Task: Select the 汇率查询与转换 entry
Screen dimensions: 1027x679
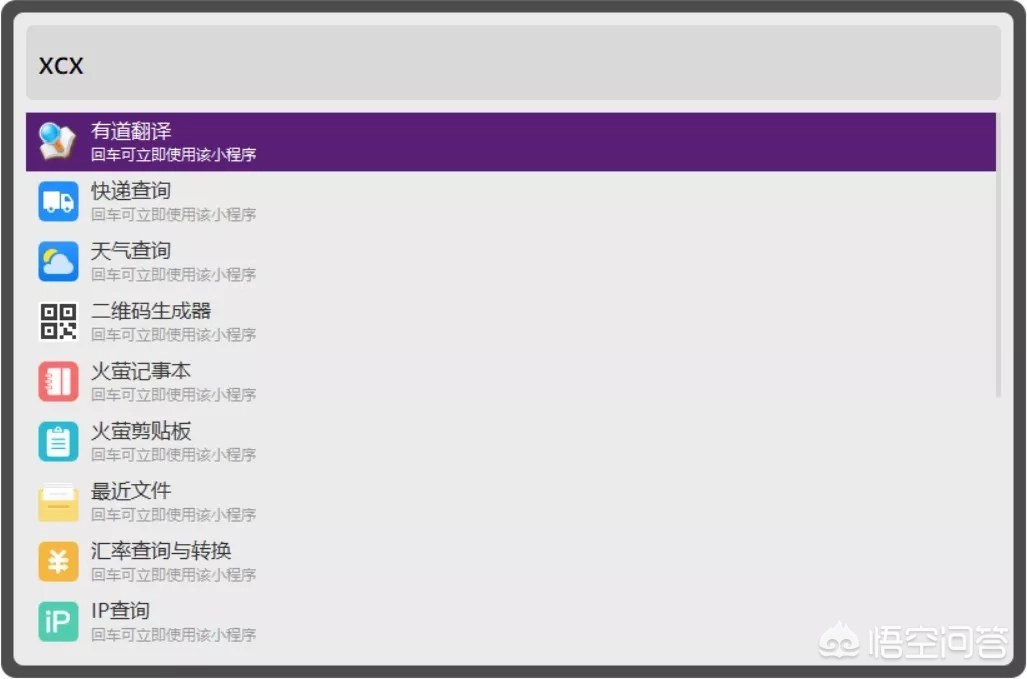Action: coord(300,561)
